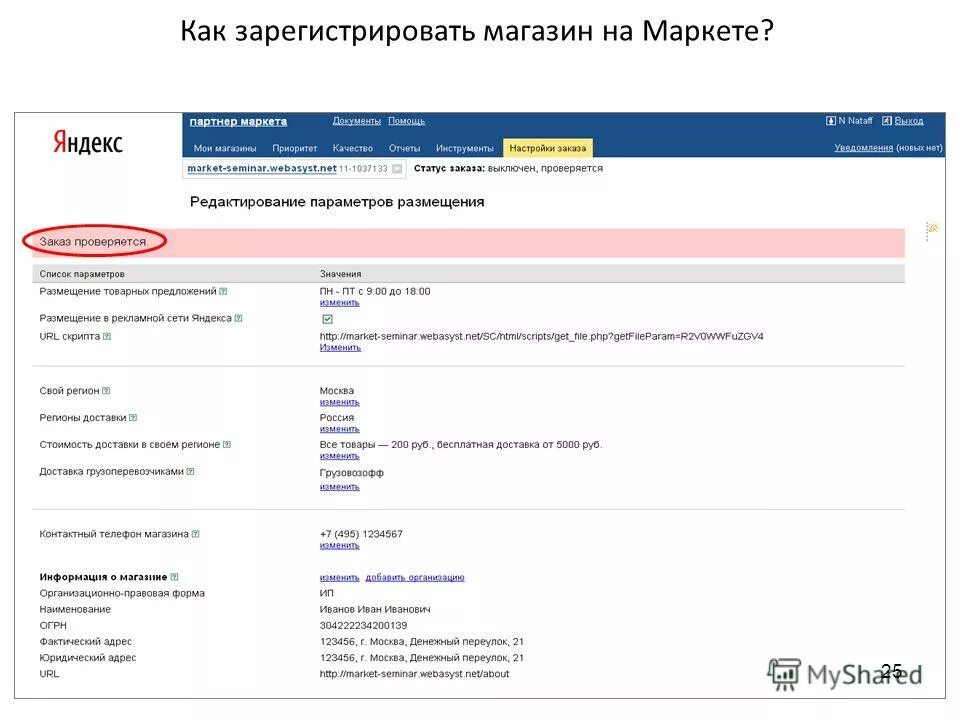Open the партнер маркета link
The image size is (960, 720).
238,121
